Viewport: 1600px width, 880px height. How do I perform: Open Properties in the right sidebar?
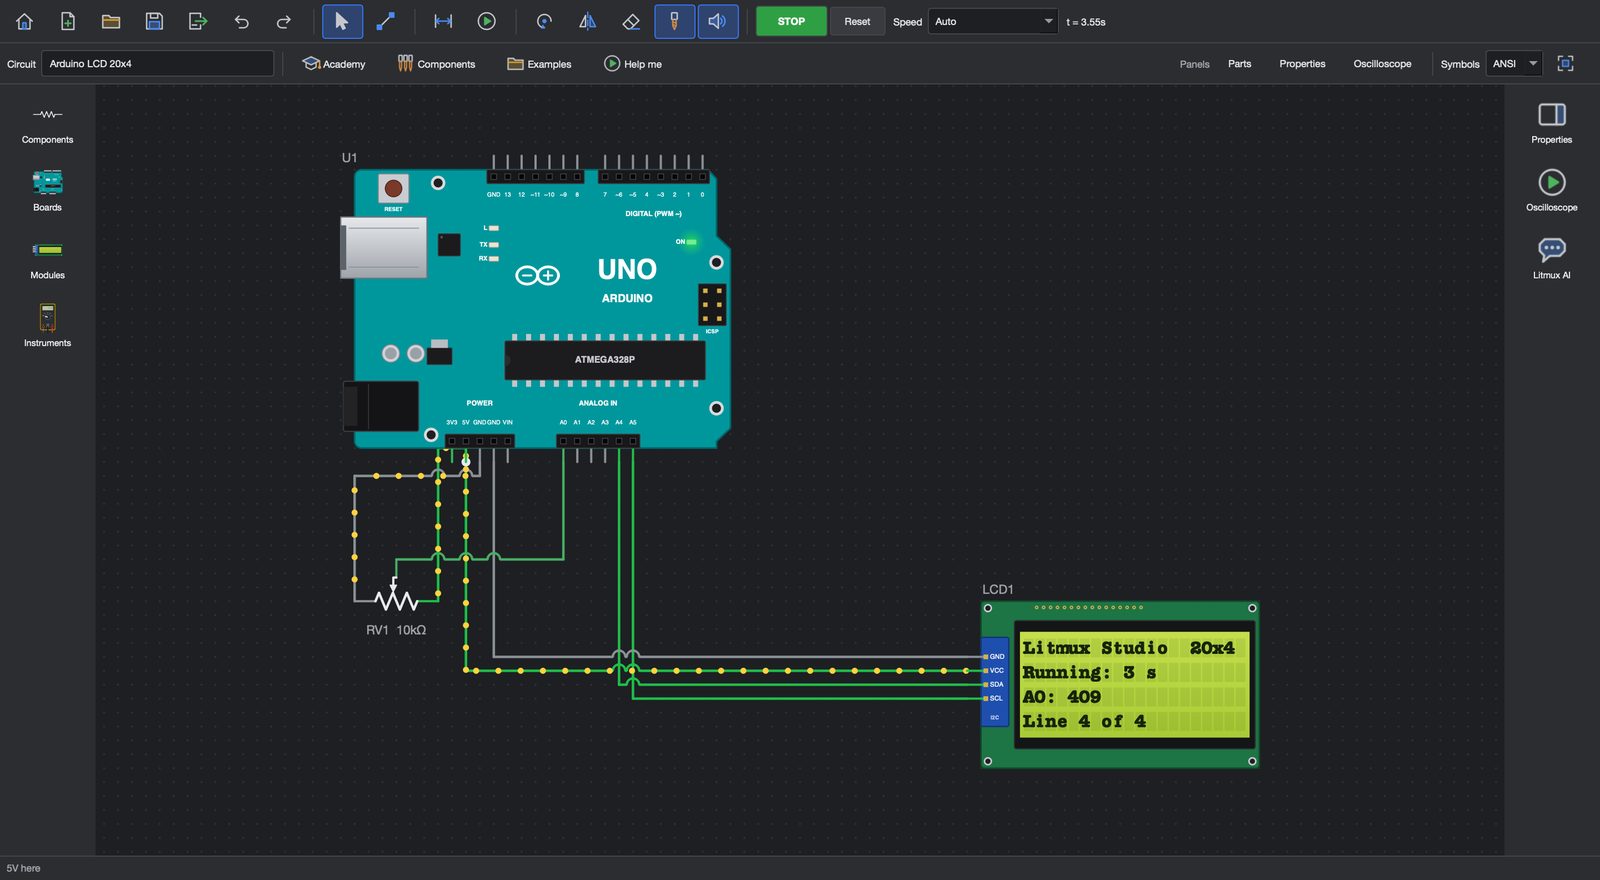tap(1552, 124)
